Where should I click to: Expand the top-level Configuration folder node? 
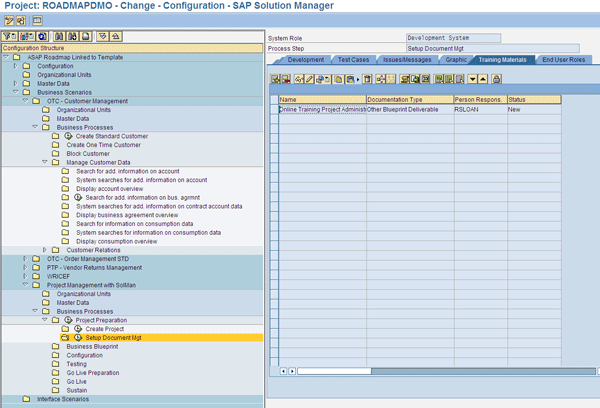pyautogui.click(x=16, y=66)
